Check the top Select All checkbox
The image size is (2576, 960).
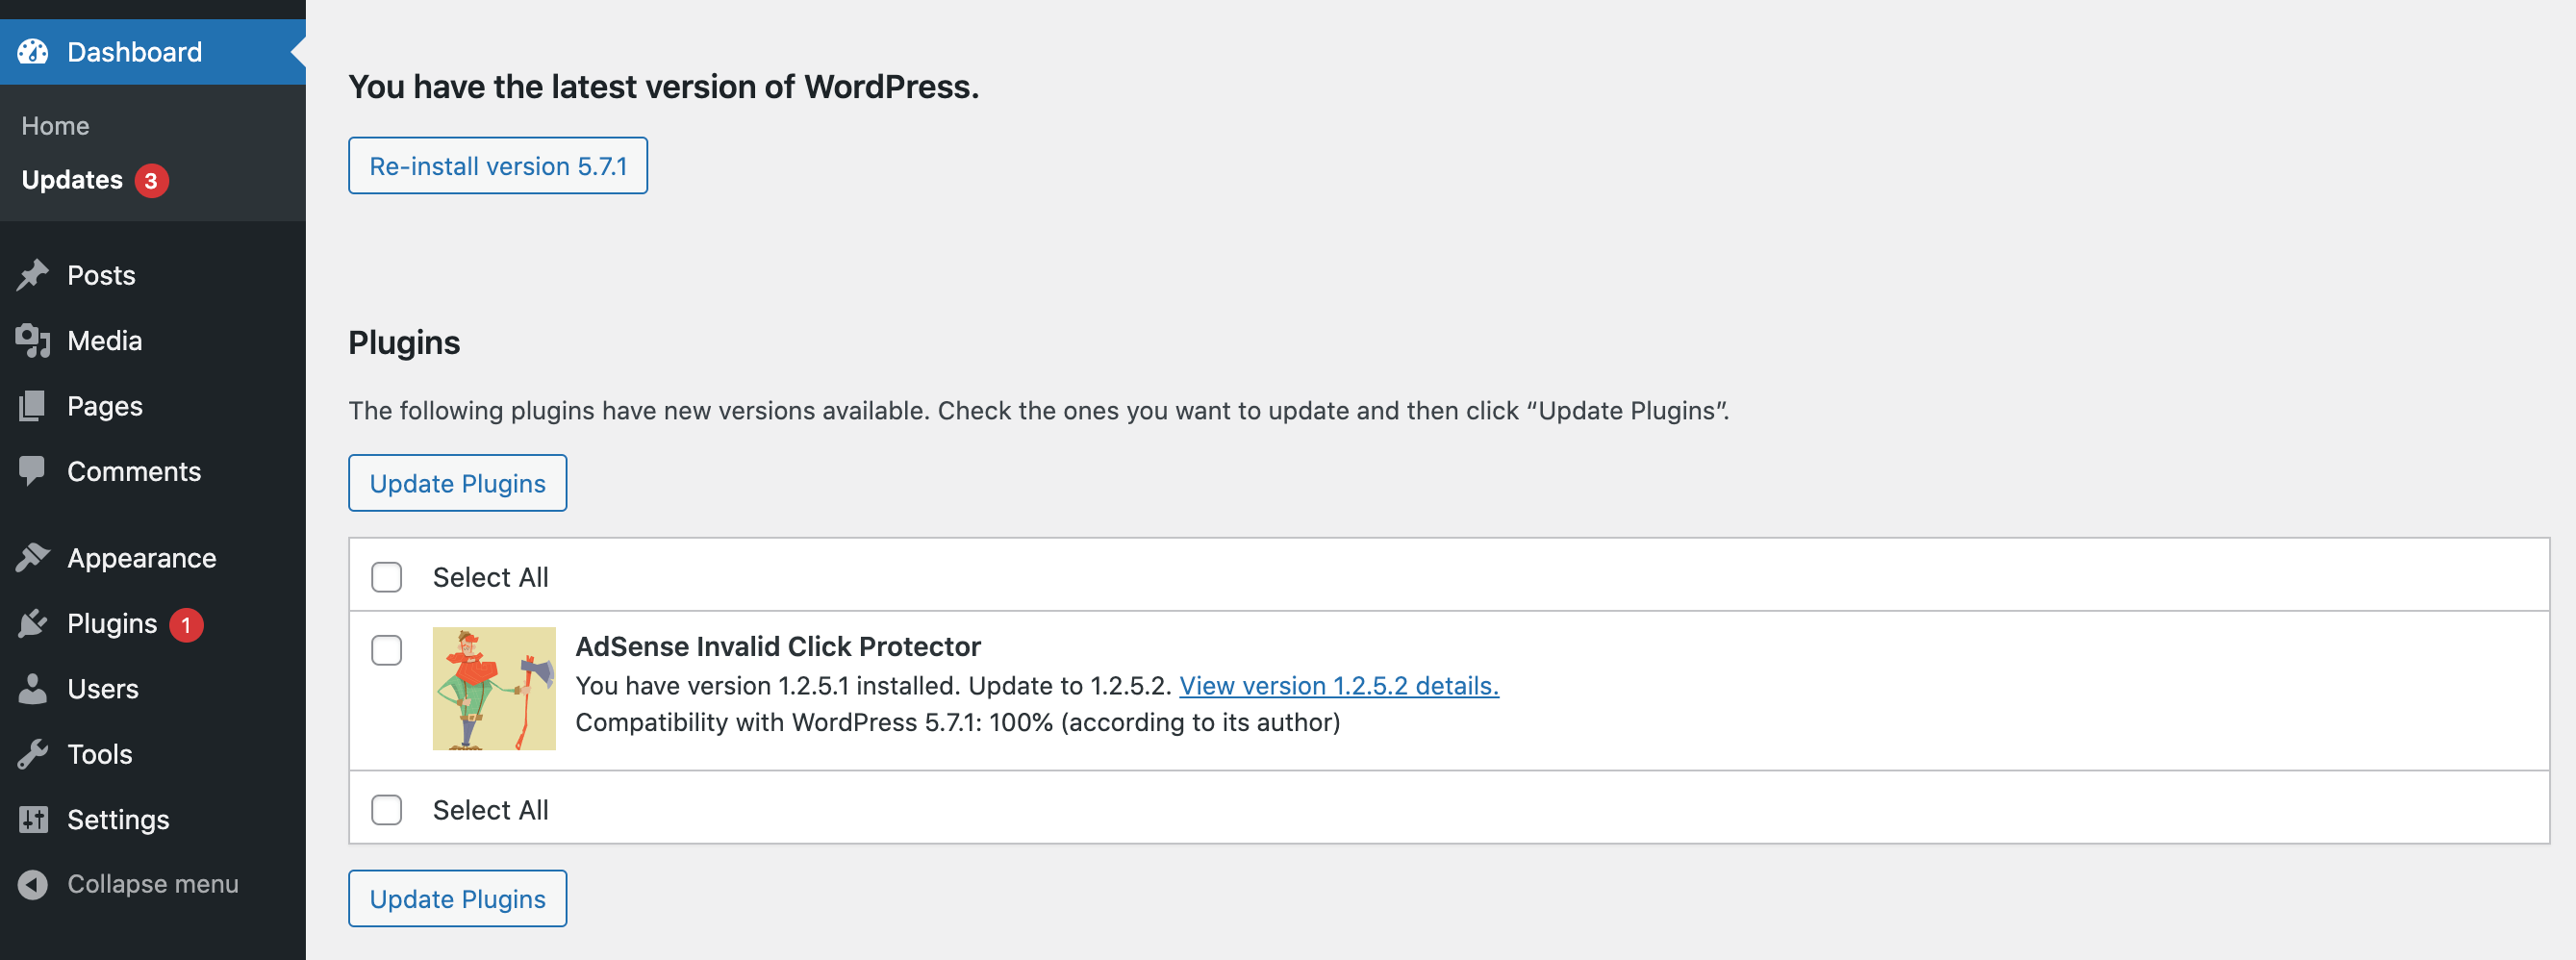pyautogui.click(x=386, y=577)
